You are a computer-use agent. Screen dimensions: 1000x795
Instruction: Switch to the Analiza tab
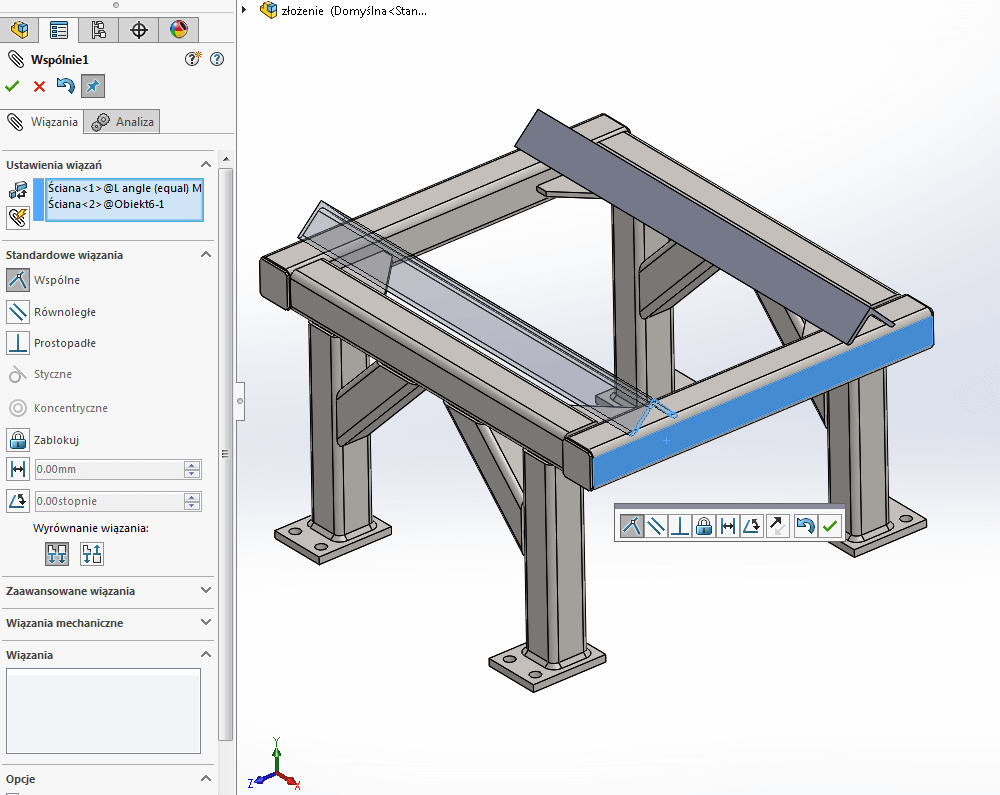click(123, 122)
